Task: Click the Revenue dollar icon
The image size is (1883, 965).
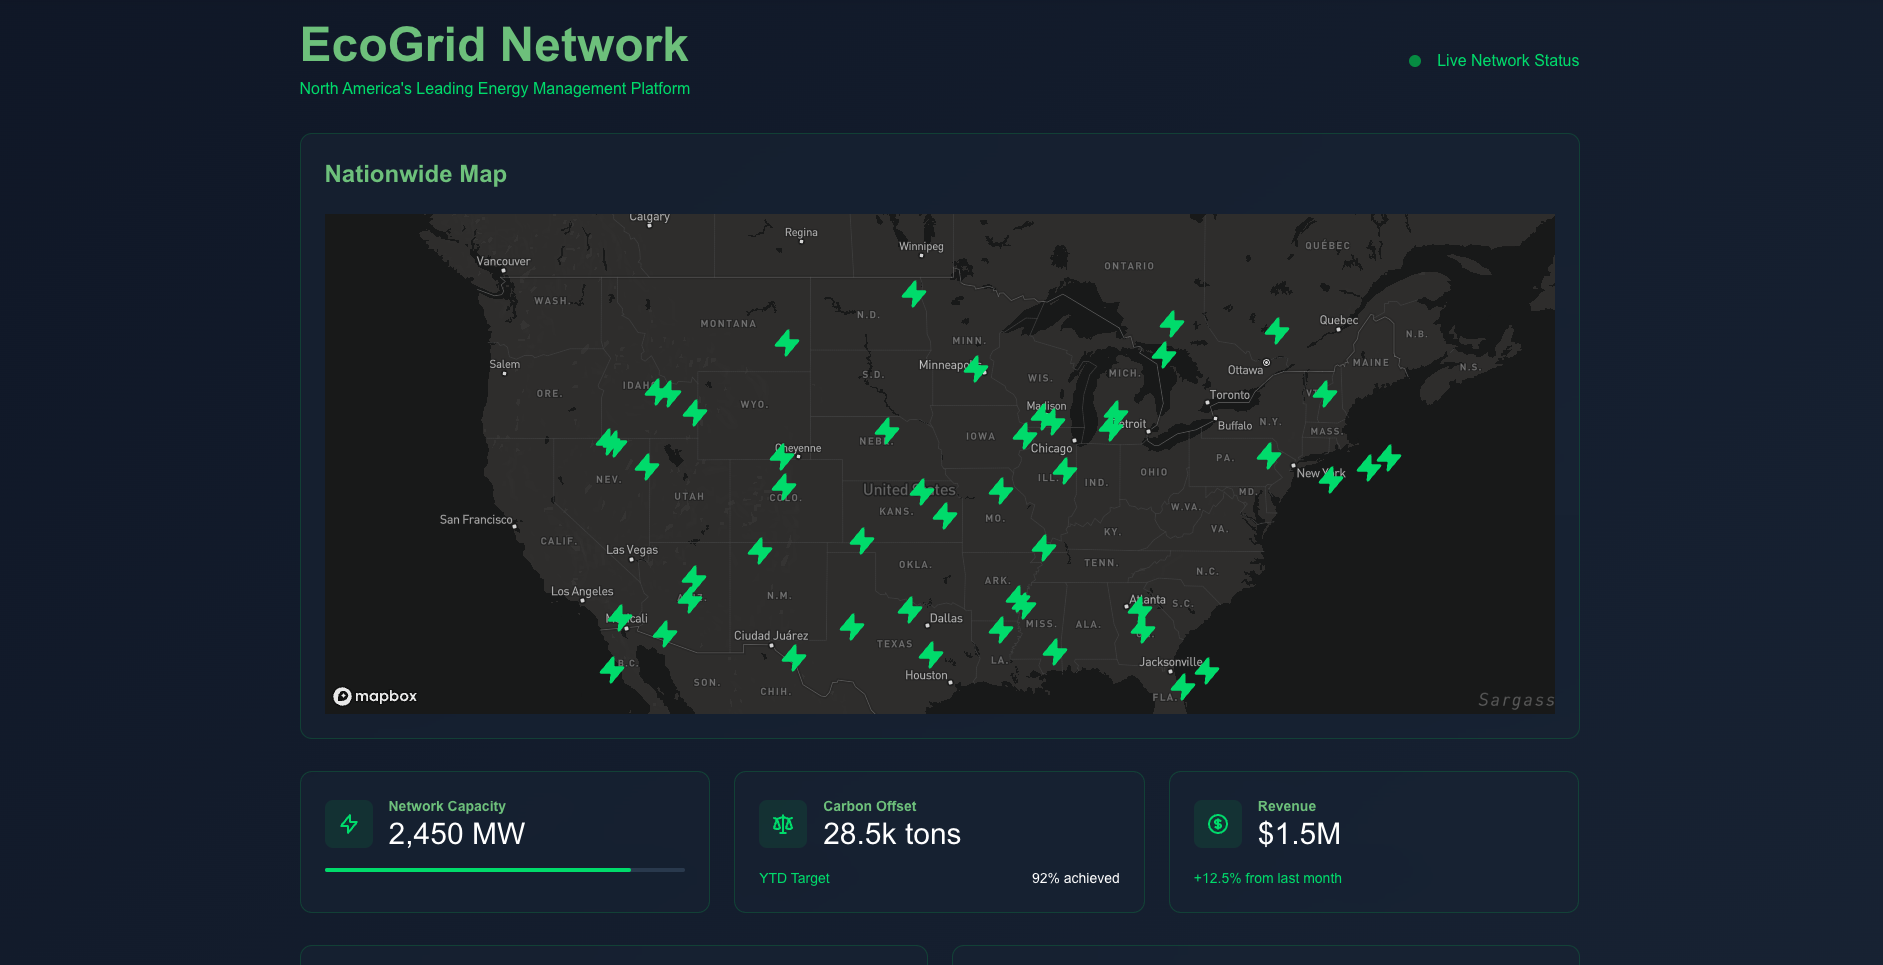Action: [x=1217, y=824]
